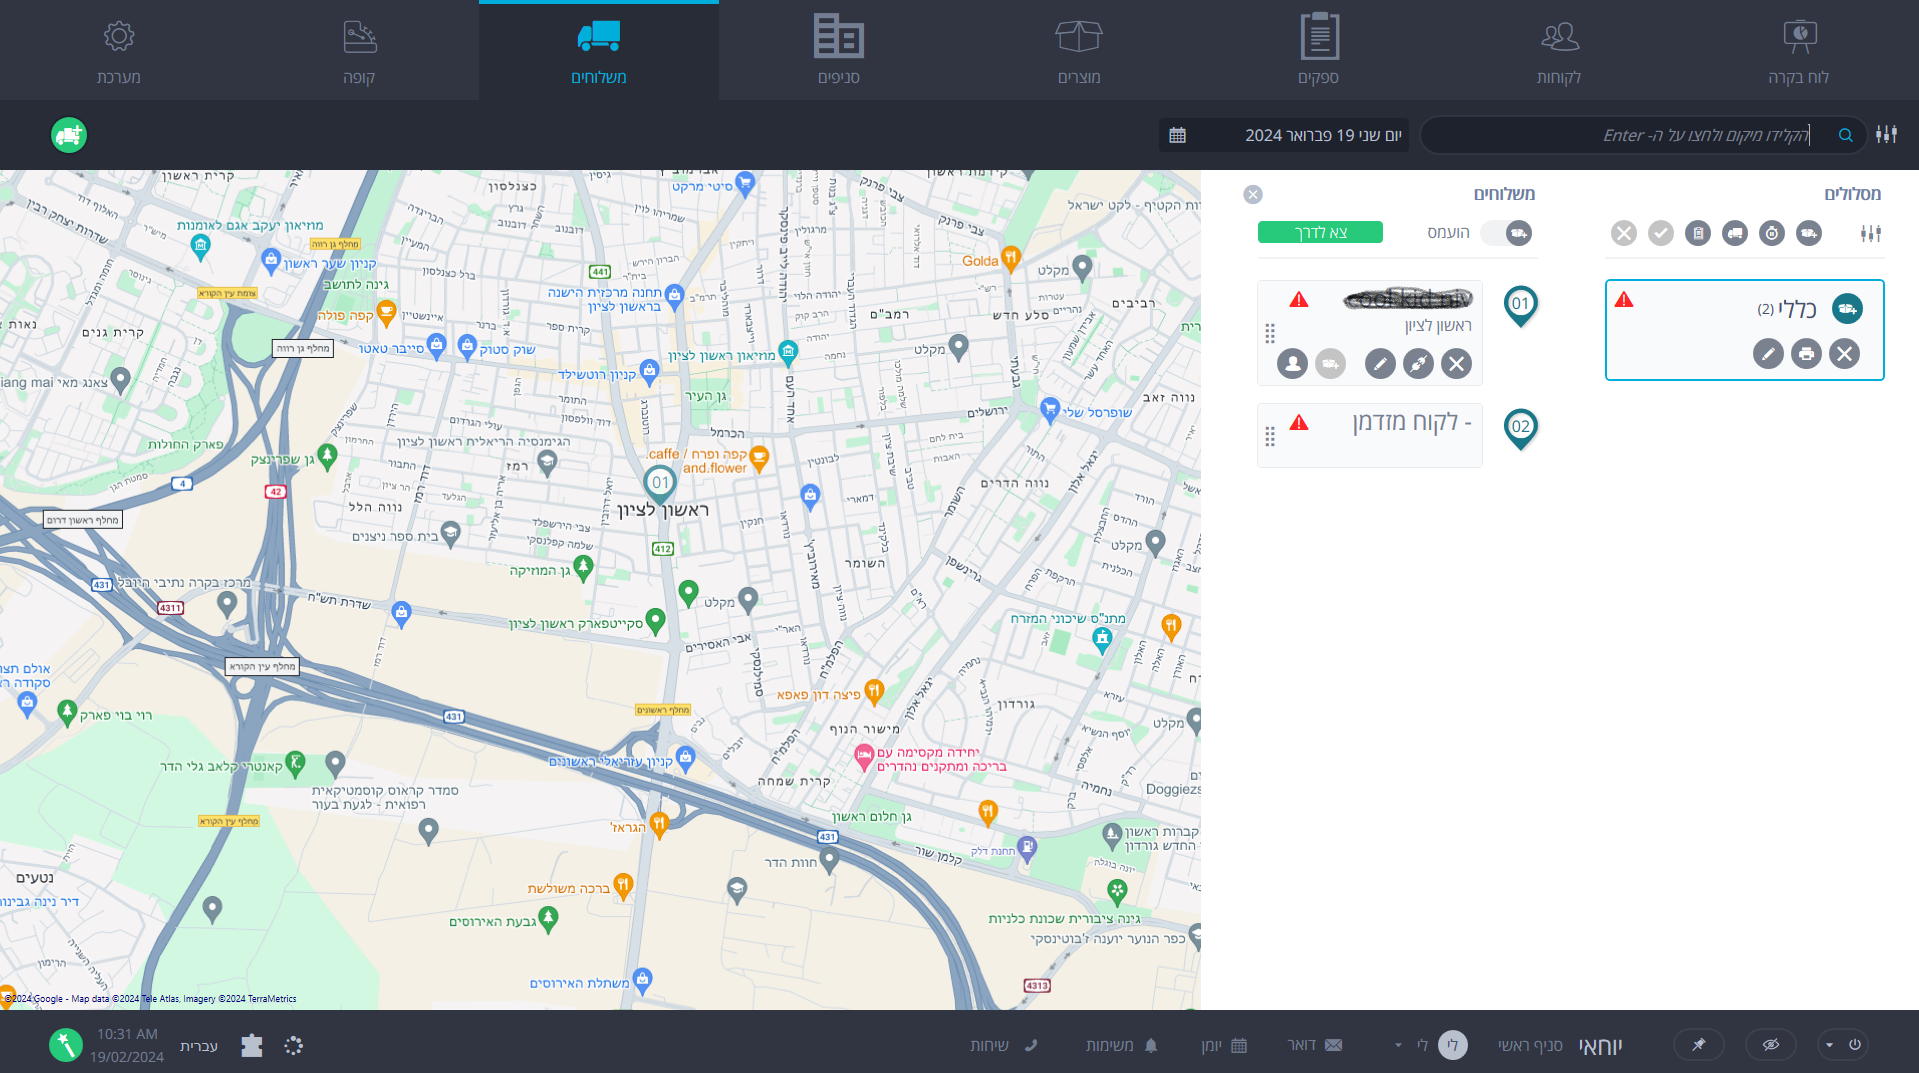Click the plug icon on shipment 01
The height and width of the screenshot is (1073, 1919).
click(x=1418, y=363)
